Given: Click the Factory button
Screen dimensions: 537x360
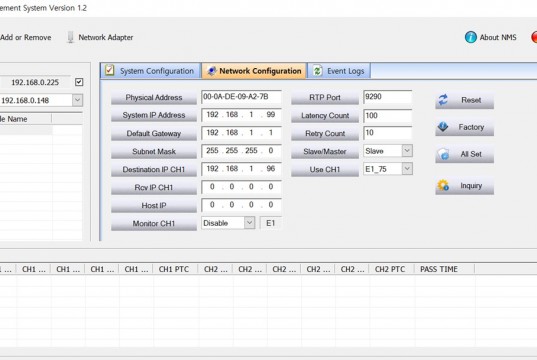Looking at the screenshot, I should point(464,127).
